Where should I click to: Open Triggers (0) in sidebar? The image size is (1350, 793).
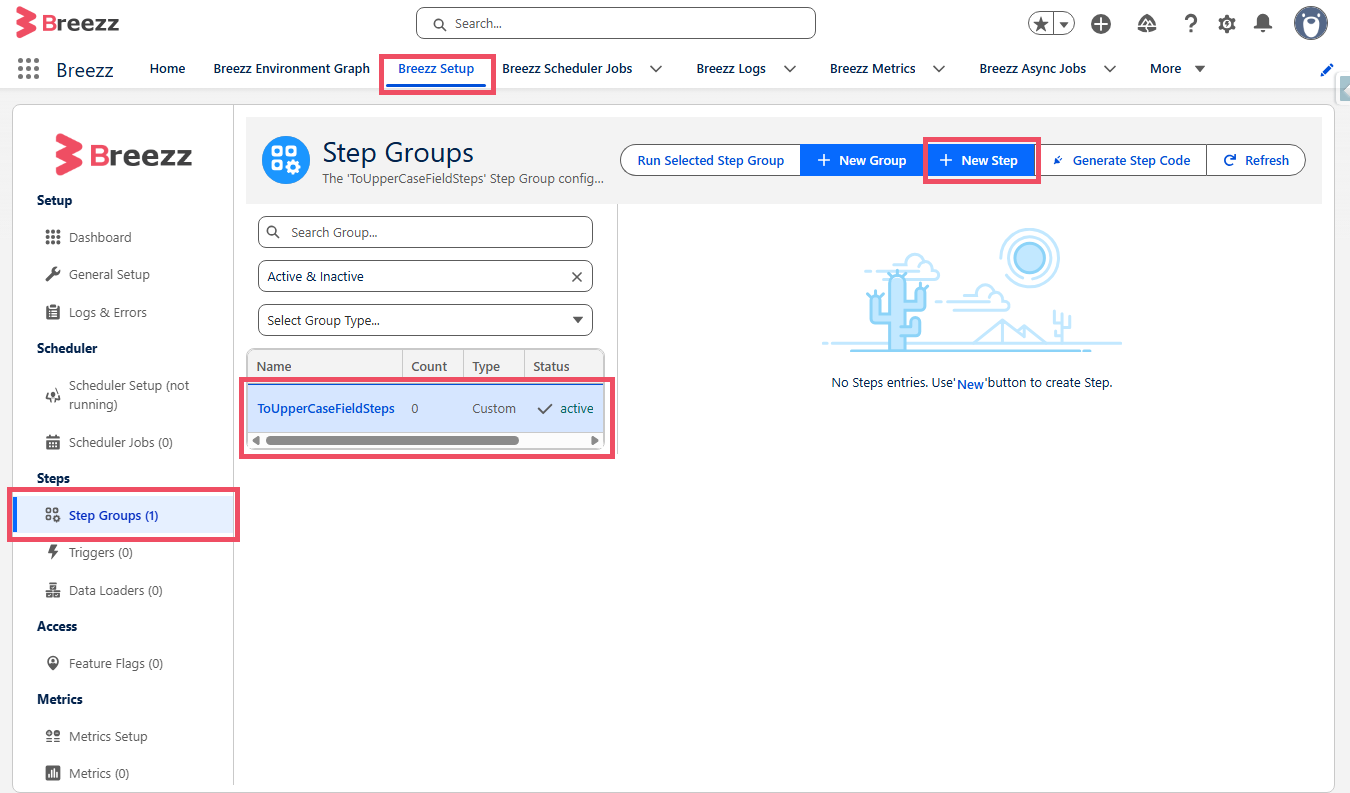101,552
